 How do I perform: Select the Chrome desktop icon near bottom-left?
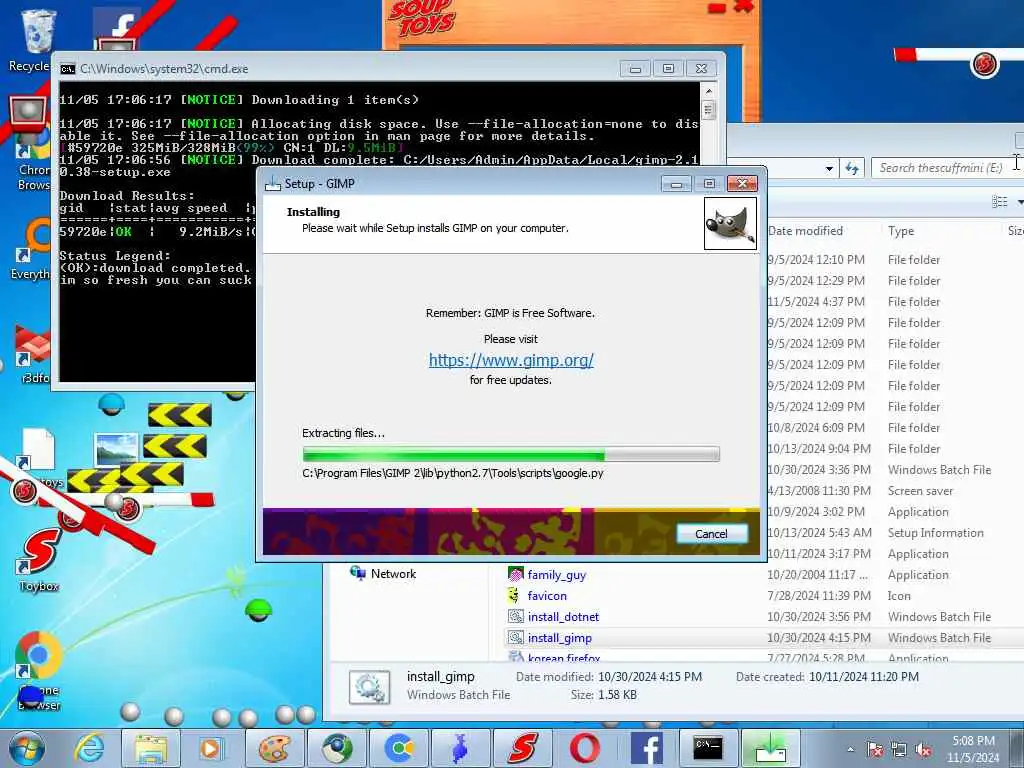[x=39, y=669]
